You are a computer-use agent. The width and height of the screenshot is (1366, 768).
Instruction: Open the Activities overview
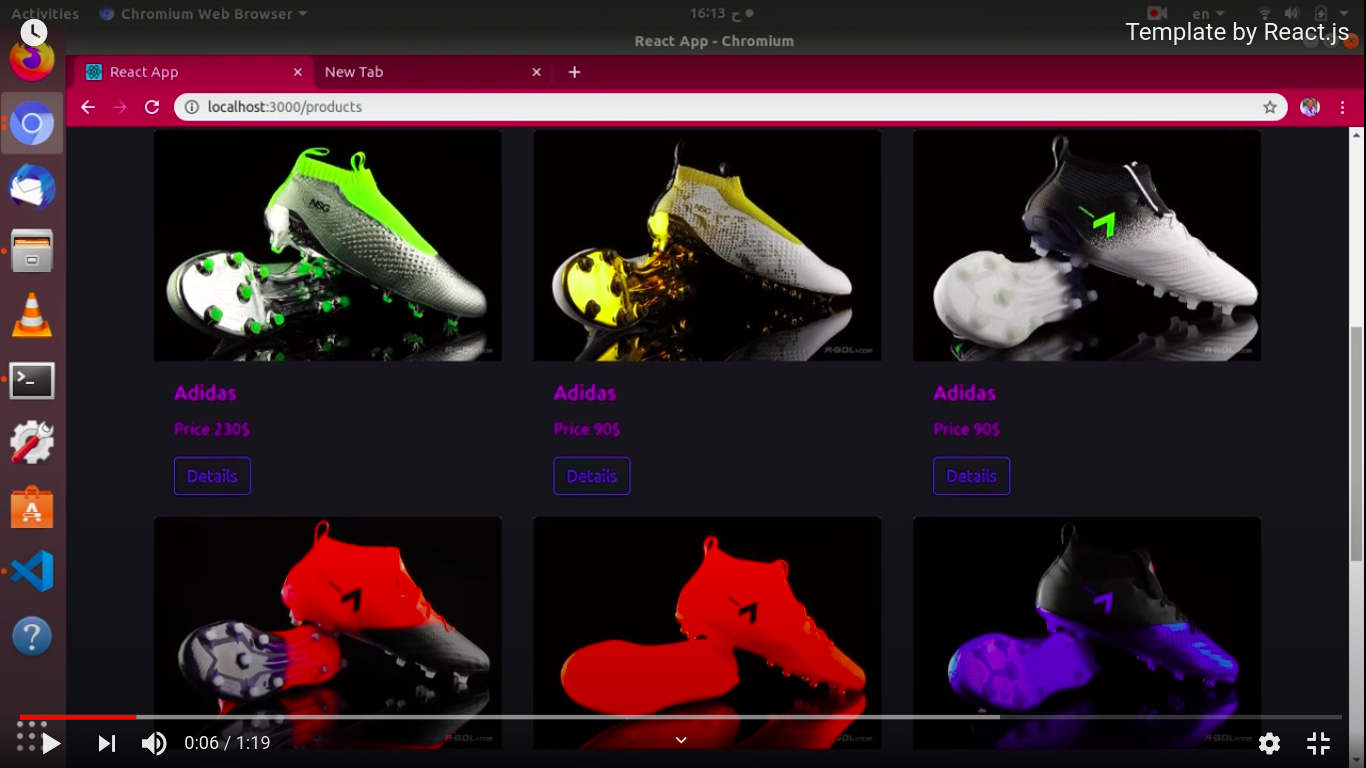click(x=44, y=14)
